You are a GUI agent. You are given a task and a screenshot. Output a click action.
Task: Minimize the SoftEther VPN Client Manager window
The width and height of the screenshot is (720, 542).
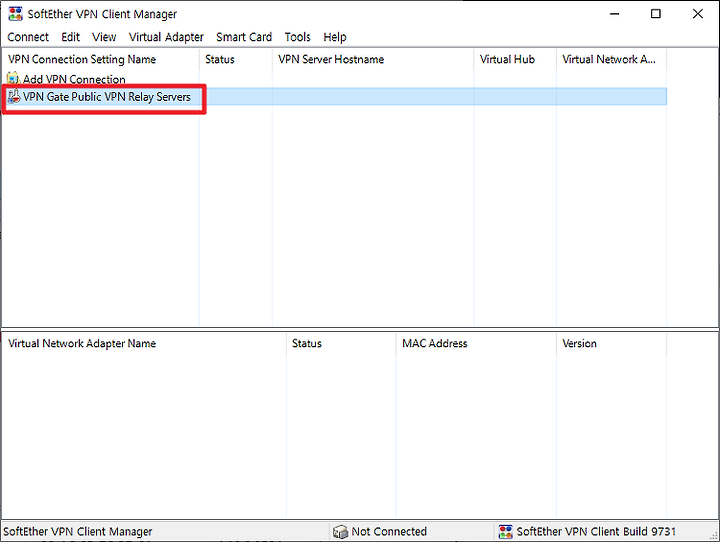click(614, 14)
